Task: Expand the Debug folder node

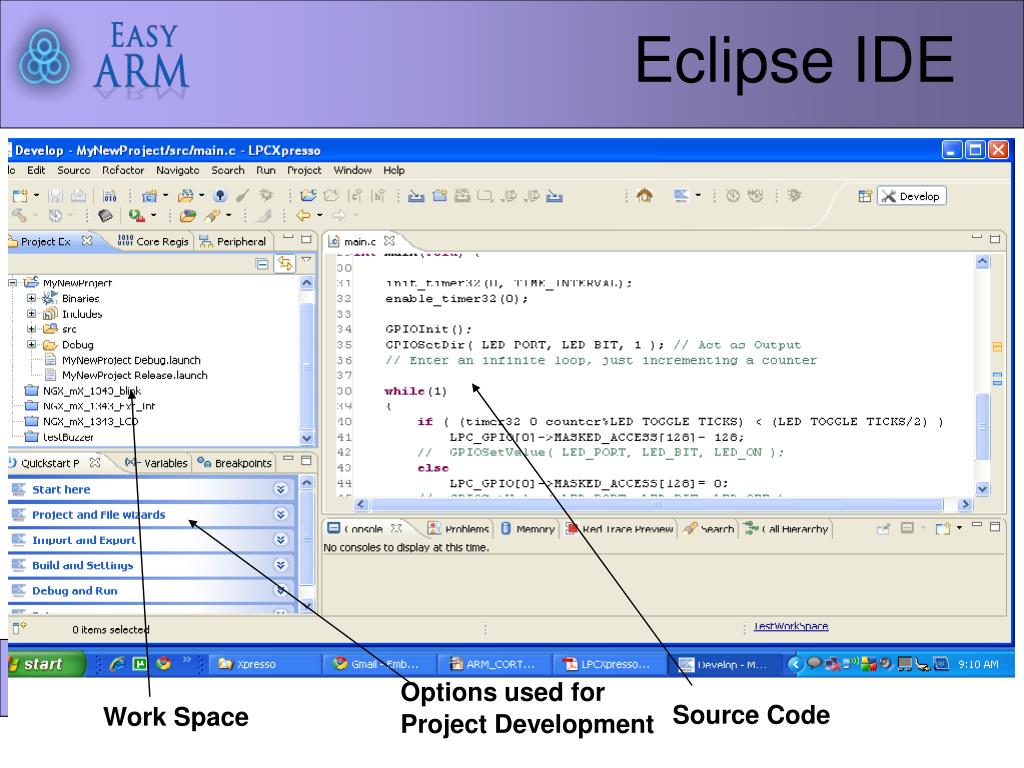Action: pyautogui.click(x=31, y=344)
